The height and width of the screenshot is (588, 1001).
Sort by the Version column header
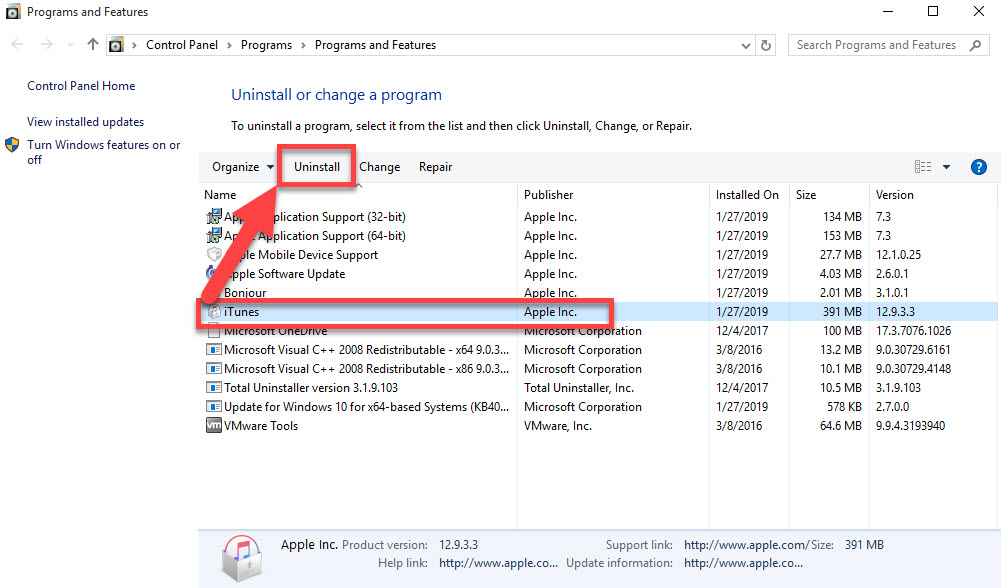coord(894,195)
